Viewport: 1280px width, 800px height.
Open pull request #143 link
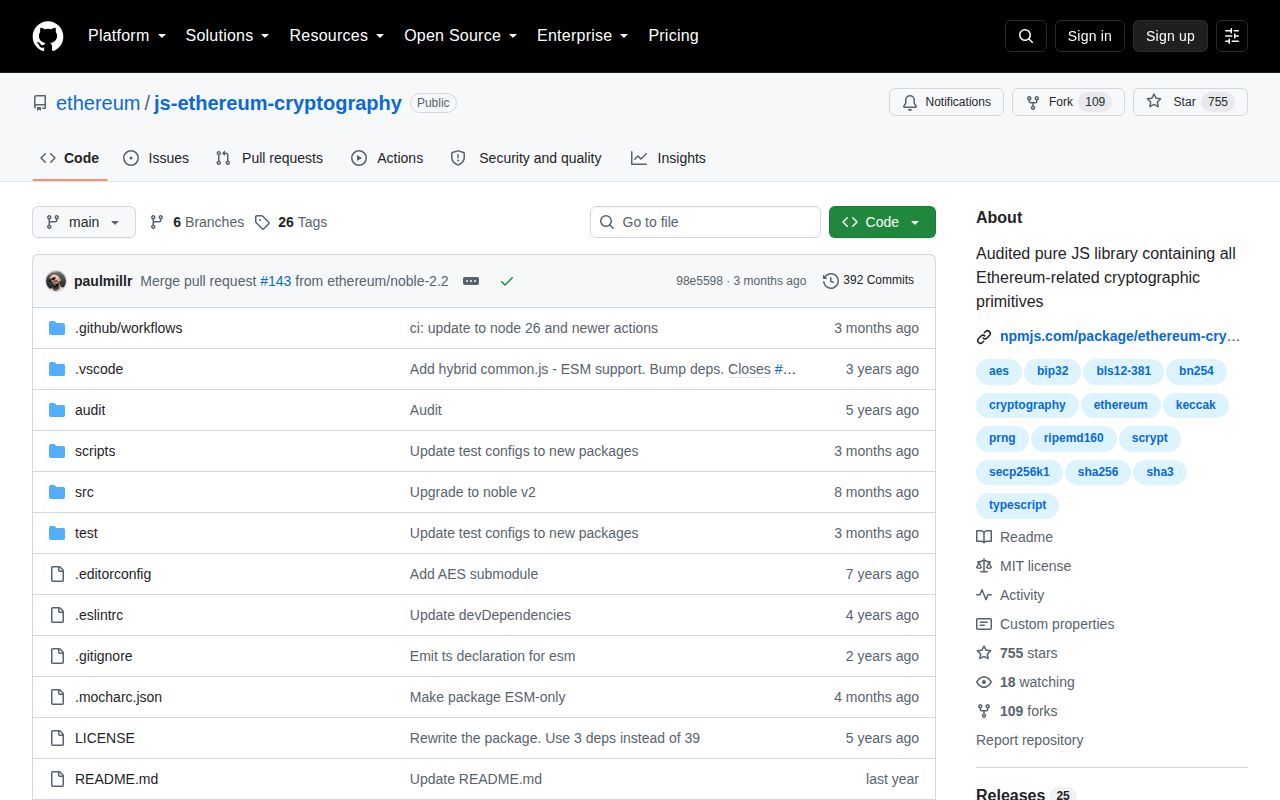click(275, 281)
